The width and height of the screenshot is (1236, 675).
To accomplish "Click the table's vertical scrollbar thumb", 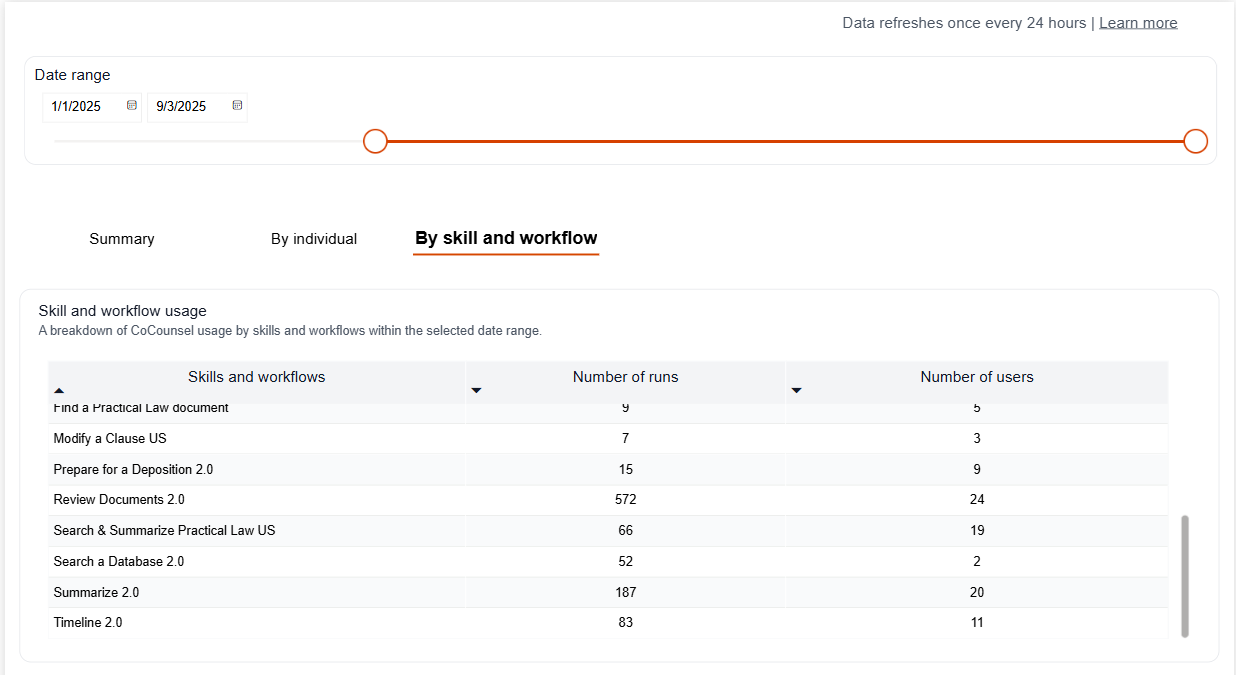I will [x=1185, y=575].
